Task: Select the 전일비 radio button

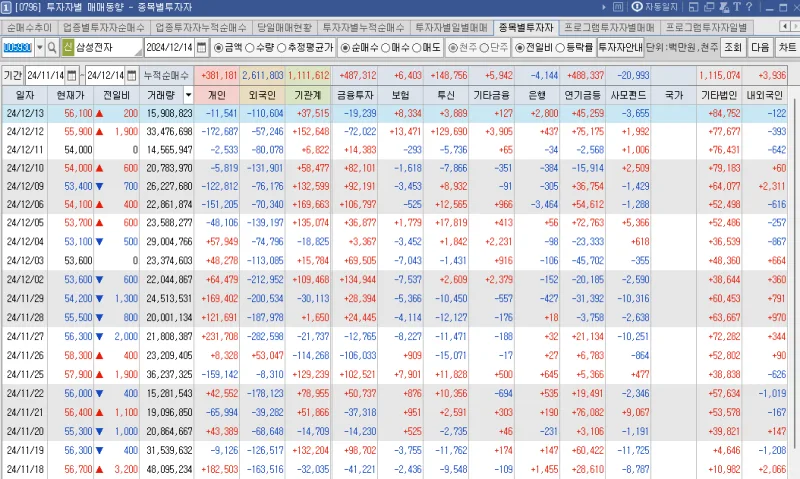Action: (x=520, y=48)
